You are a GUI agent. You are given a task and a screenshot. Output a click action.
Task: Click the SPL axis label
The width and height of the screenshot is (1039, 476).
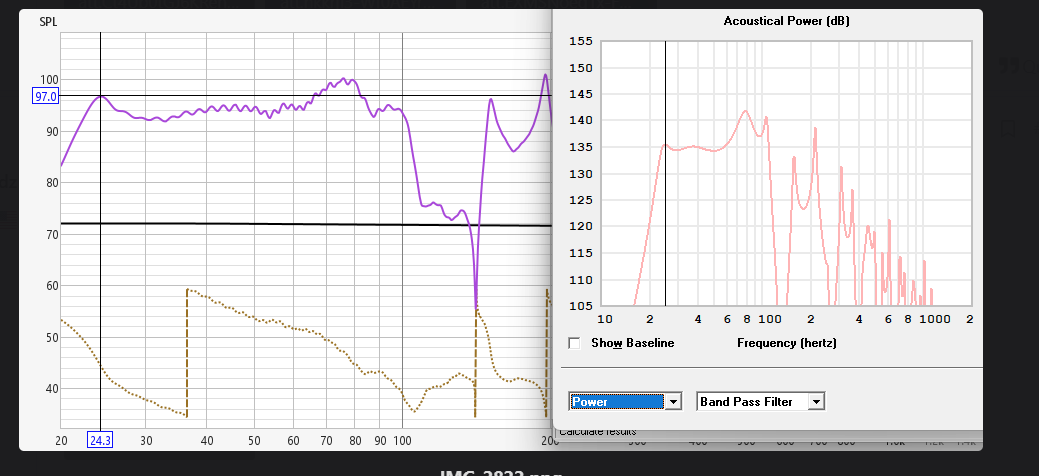48,23
